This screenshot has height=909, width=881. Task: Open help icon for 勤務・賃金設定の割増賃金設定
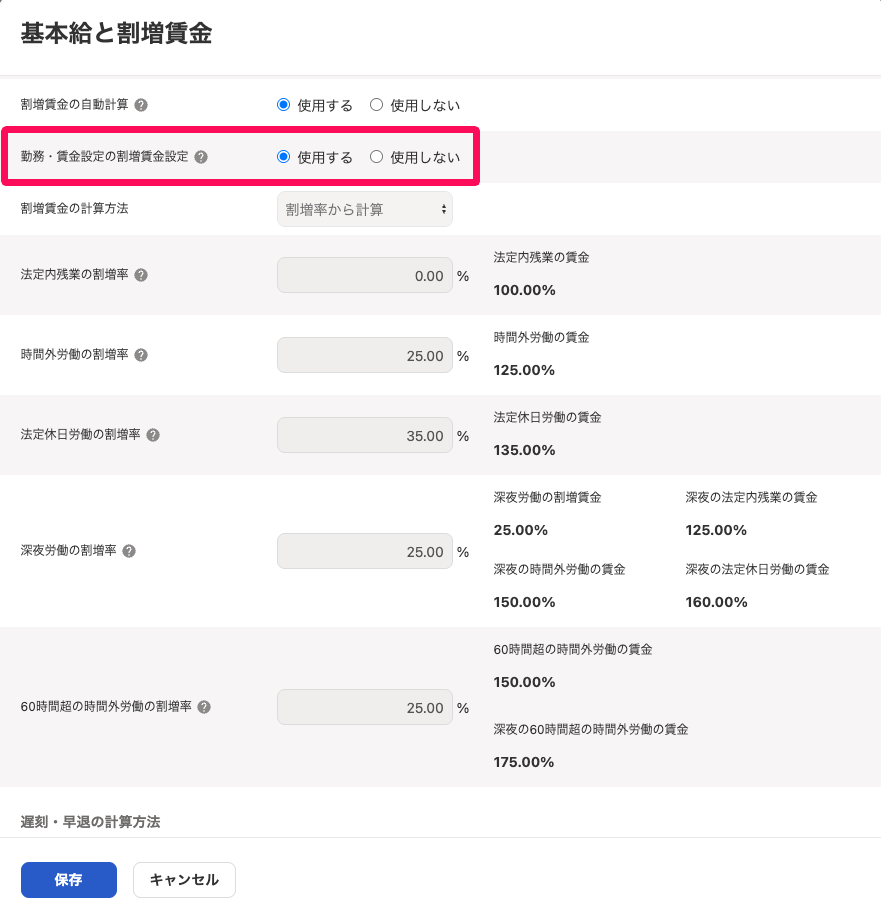pyautogui.click(x=201, y=157)
